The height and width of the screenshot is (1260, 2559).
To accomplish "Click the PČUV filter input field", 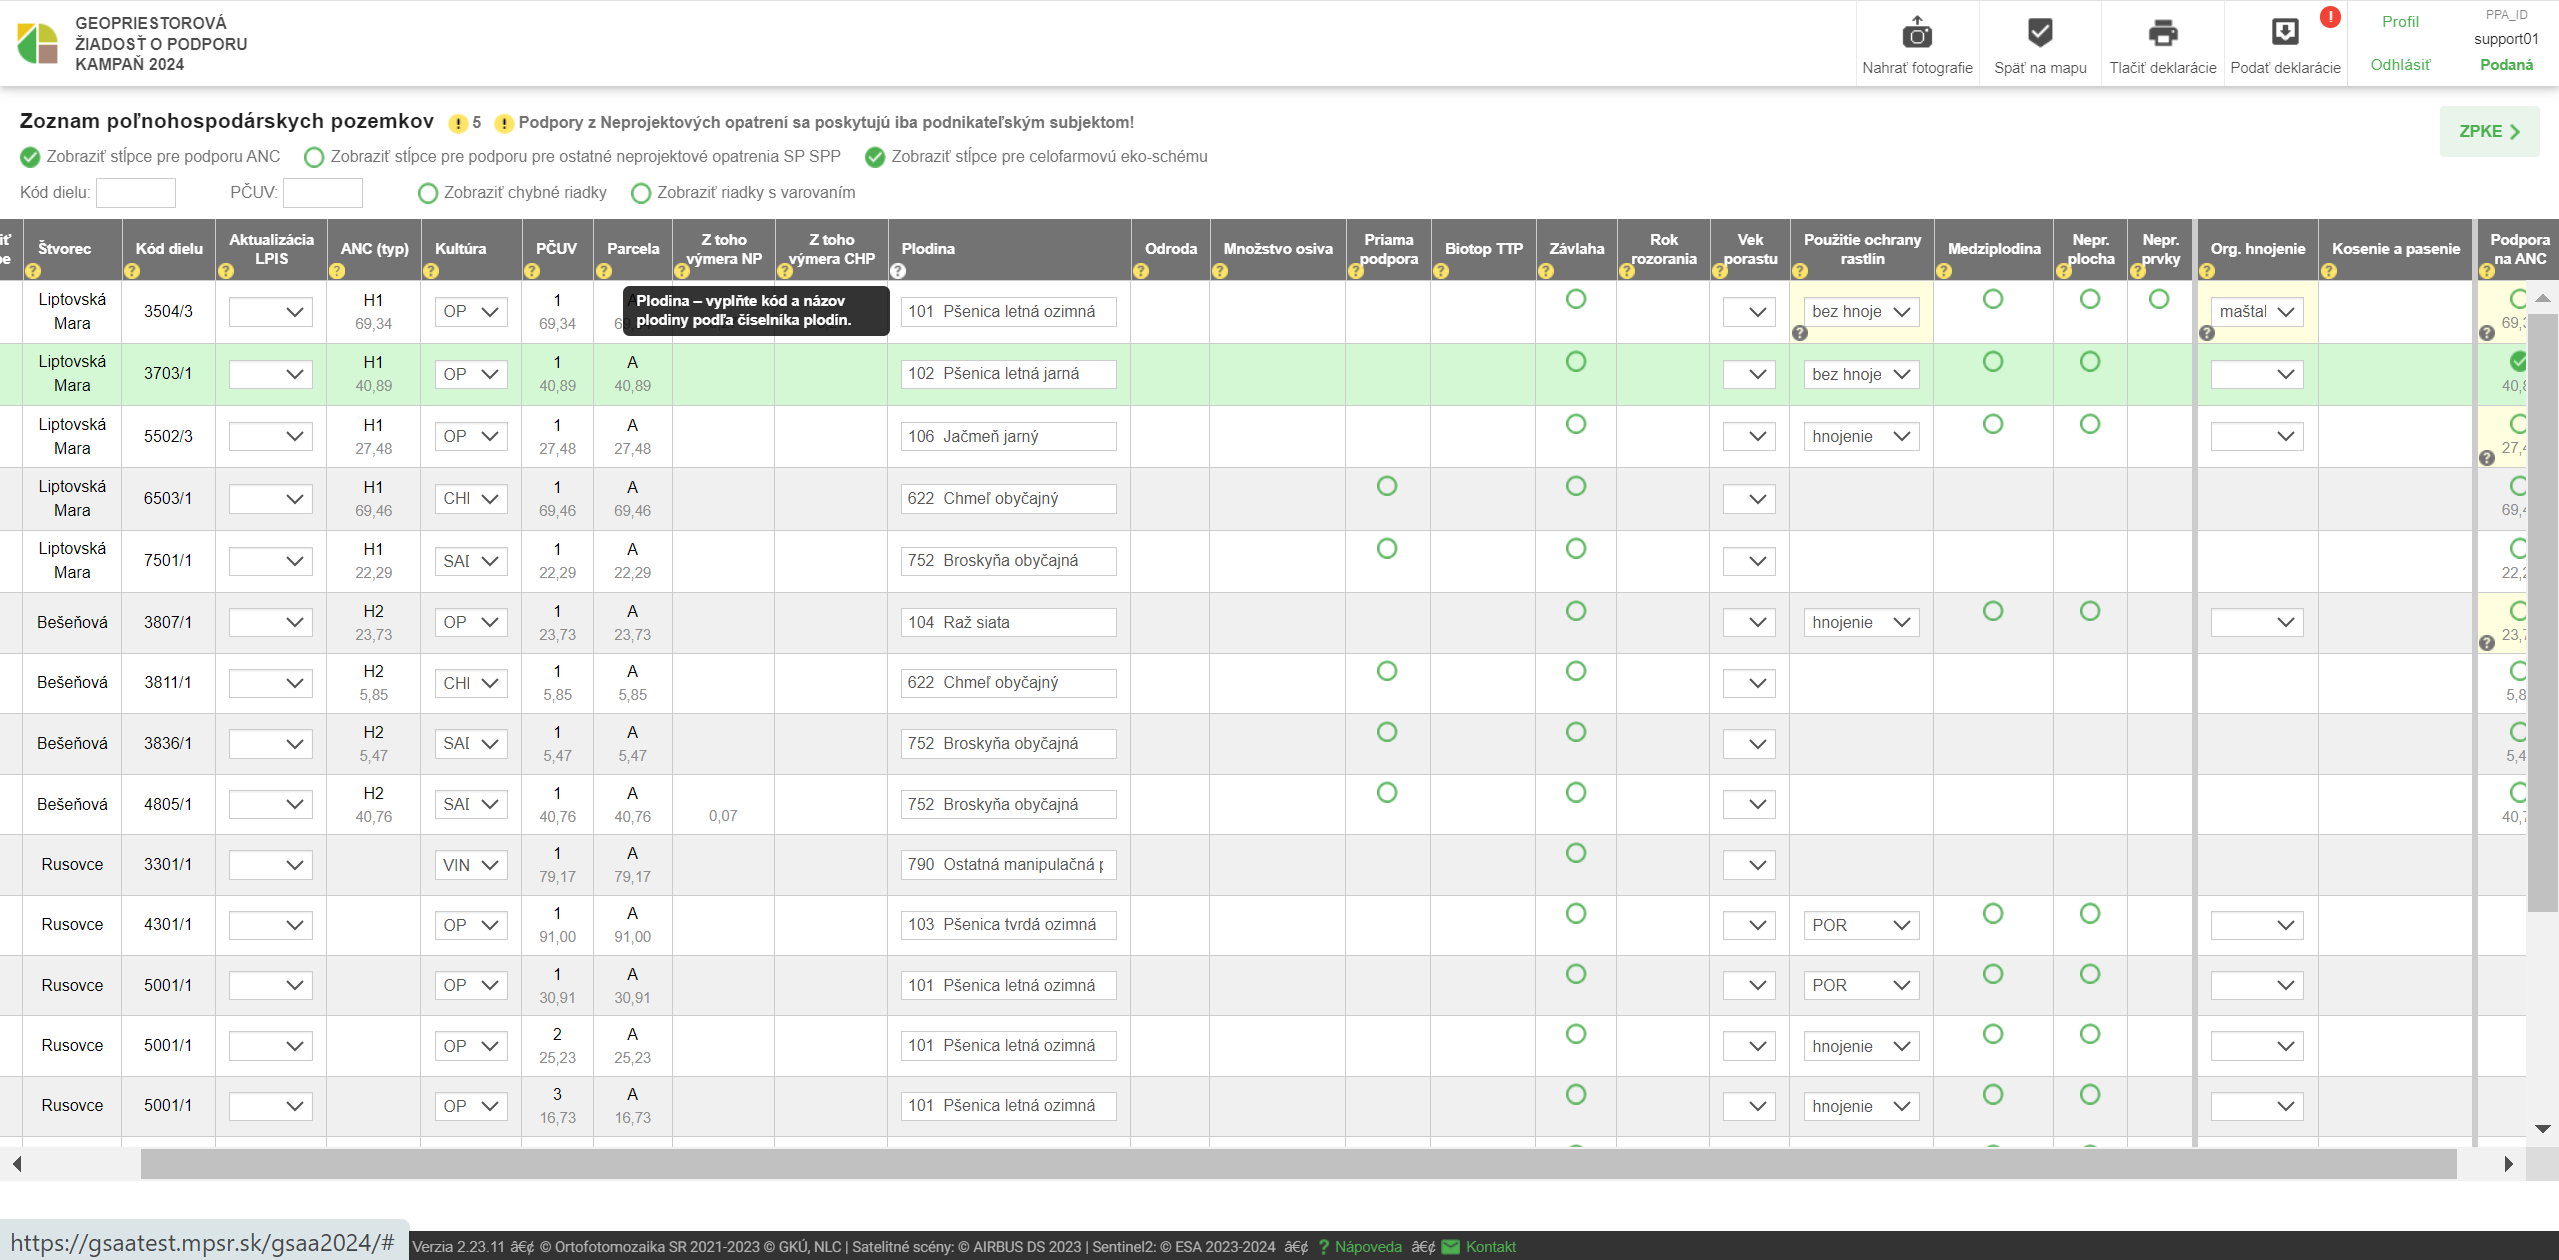I will click(x=323, y=193).
